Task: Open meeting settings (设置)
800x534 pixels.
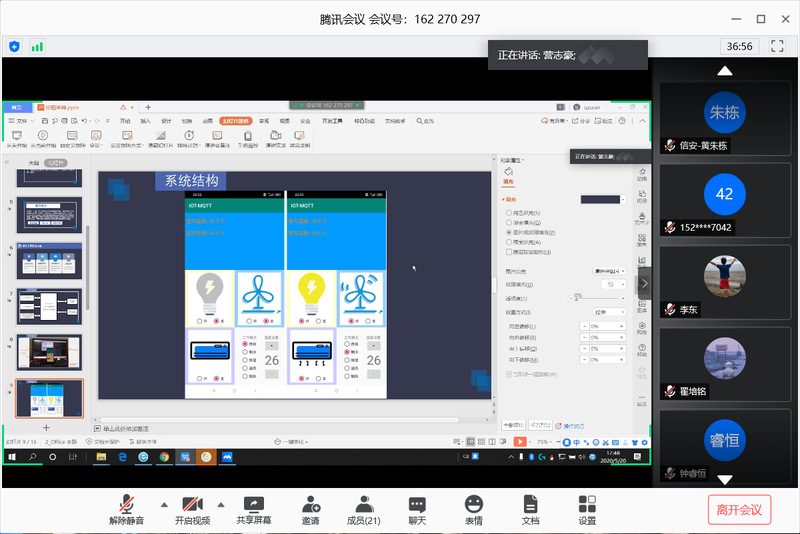Action: coord(587,509)
